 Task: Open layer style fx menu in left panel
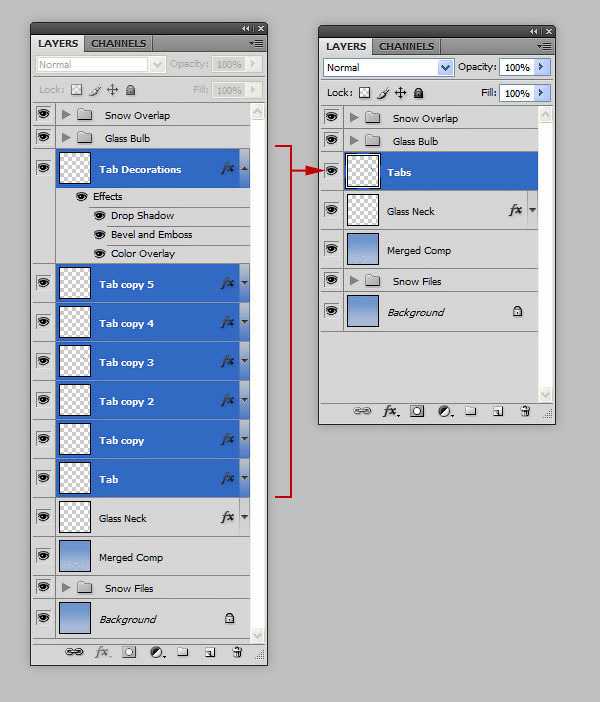(x=102, y=652)
